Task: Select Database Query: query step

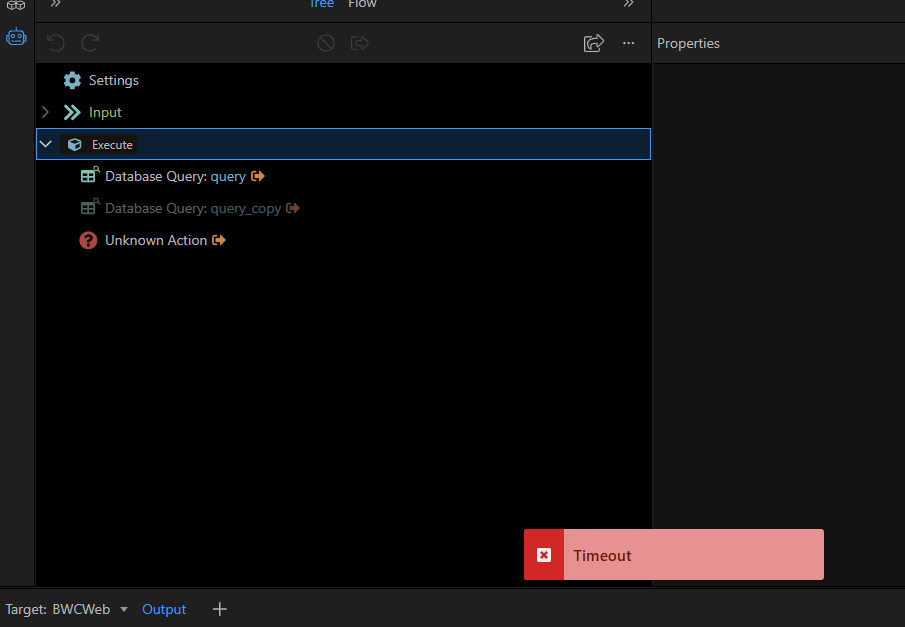Action: [175, 176]
